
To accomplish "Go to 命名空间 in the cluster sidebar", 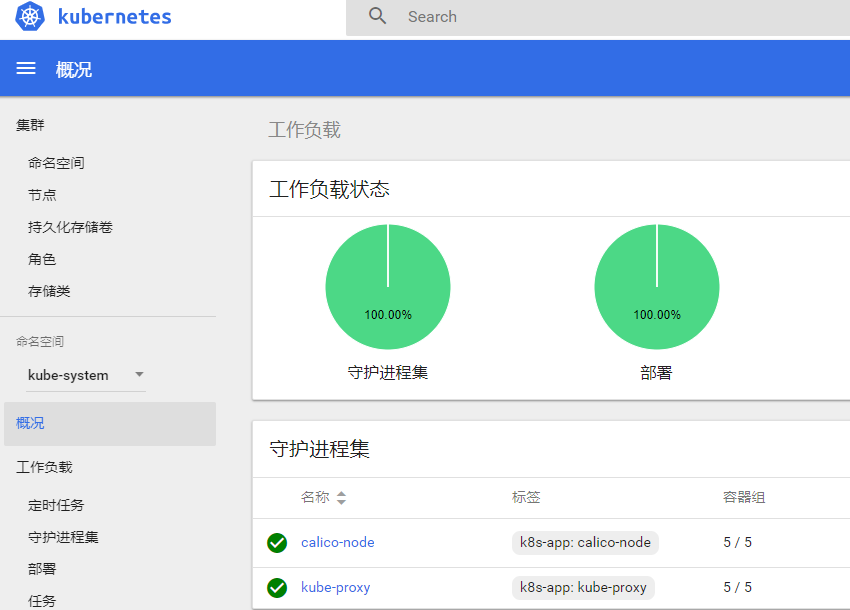I will tap(56, 163).
